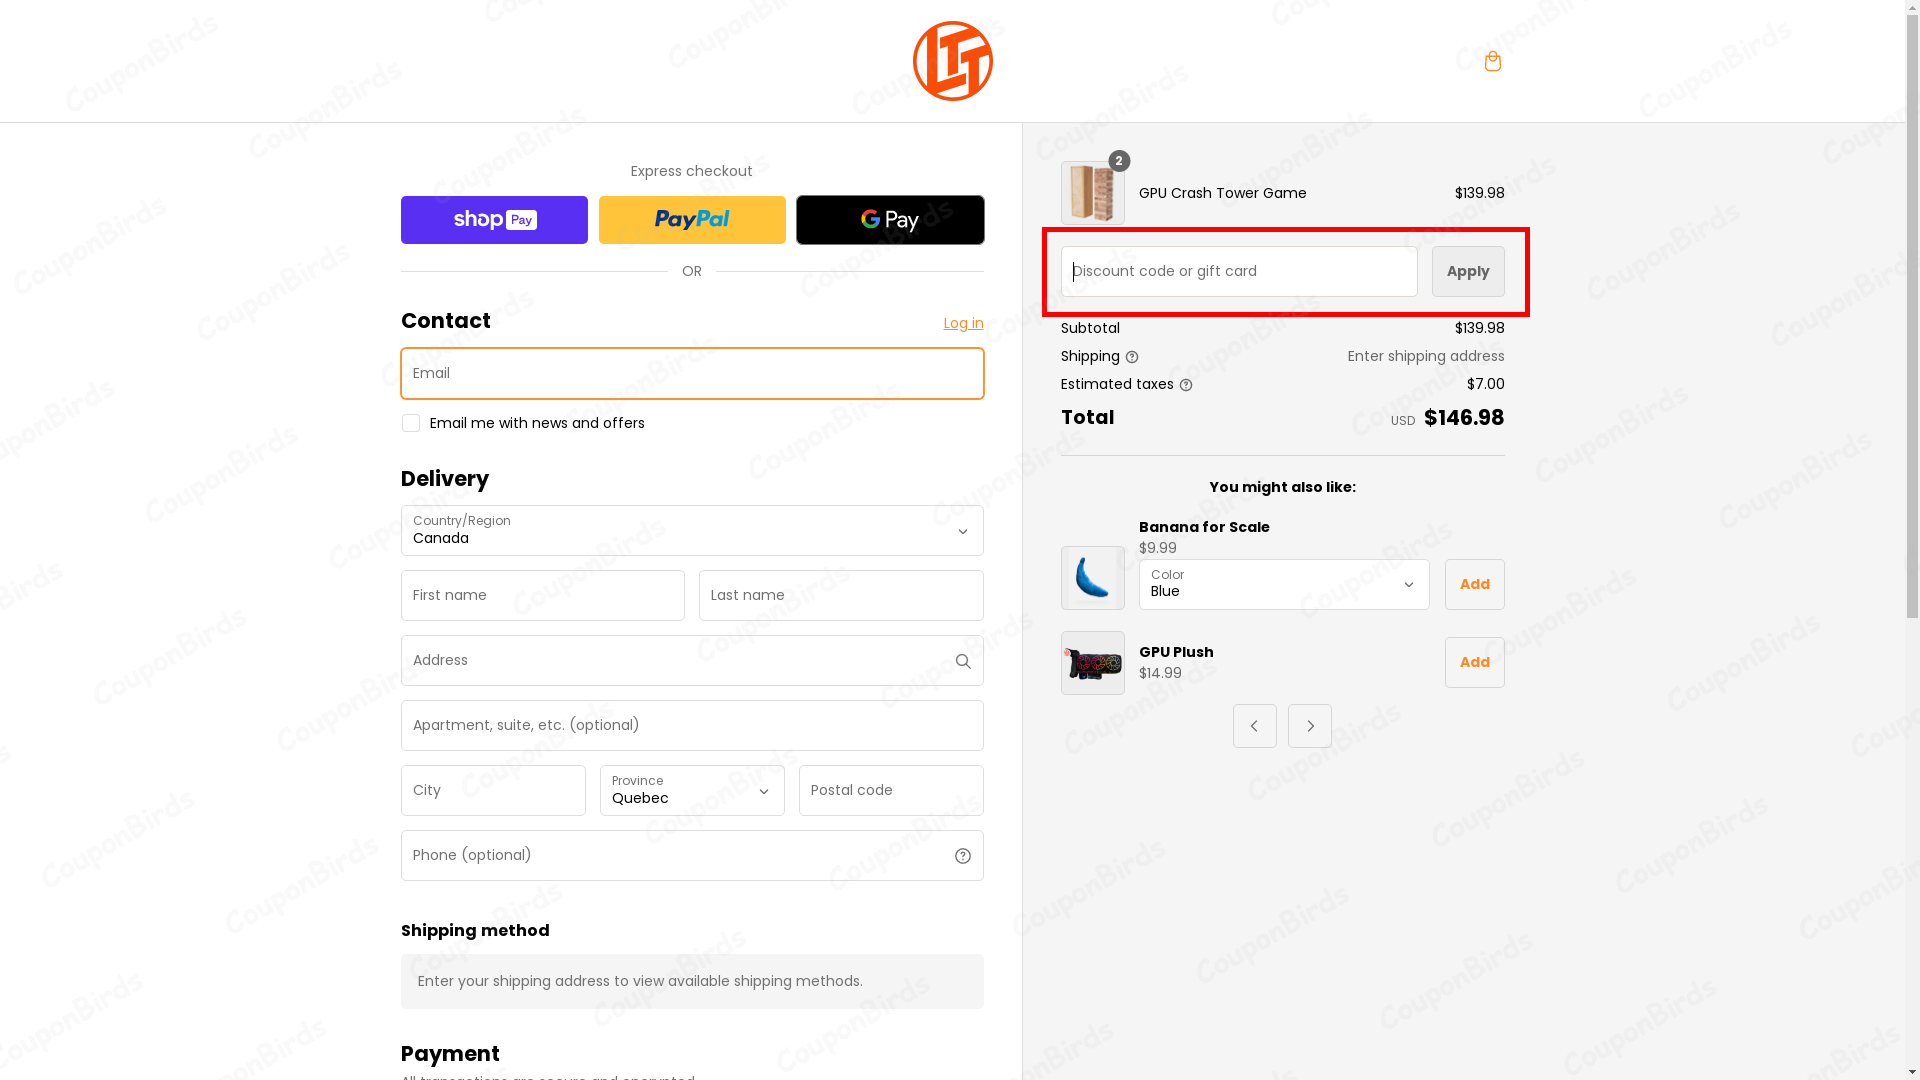Viewport: 1920px width, 1080px height.
Task: Open the Log in link
Action: click(963, 323)
